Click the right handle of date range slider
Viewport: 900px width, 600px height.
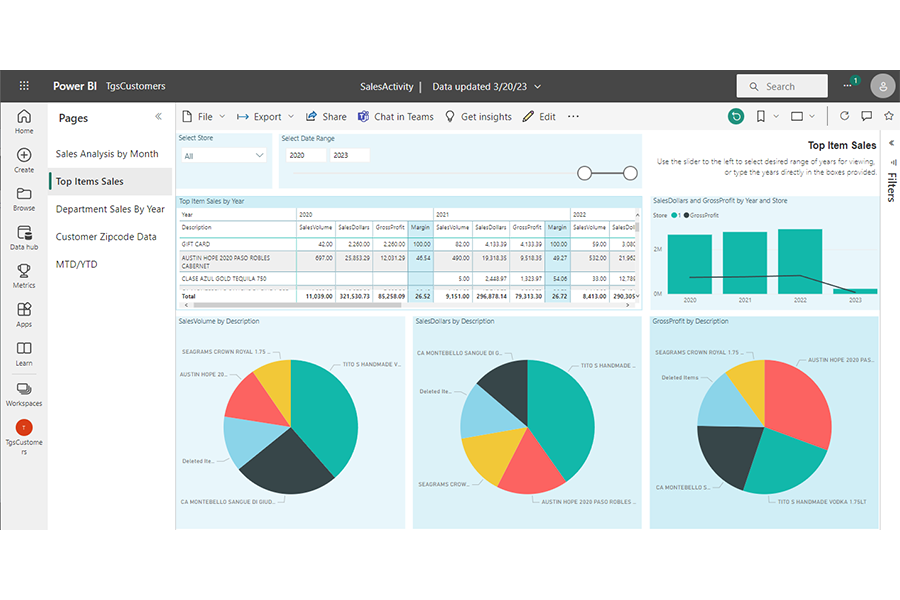click(x=630, y=173)
